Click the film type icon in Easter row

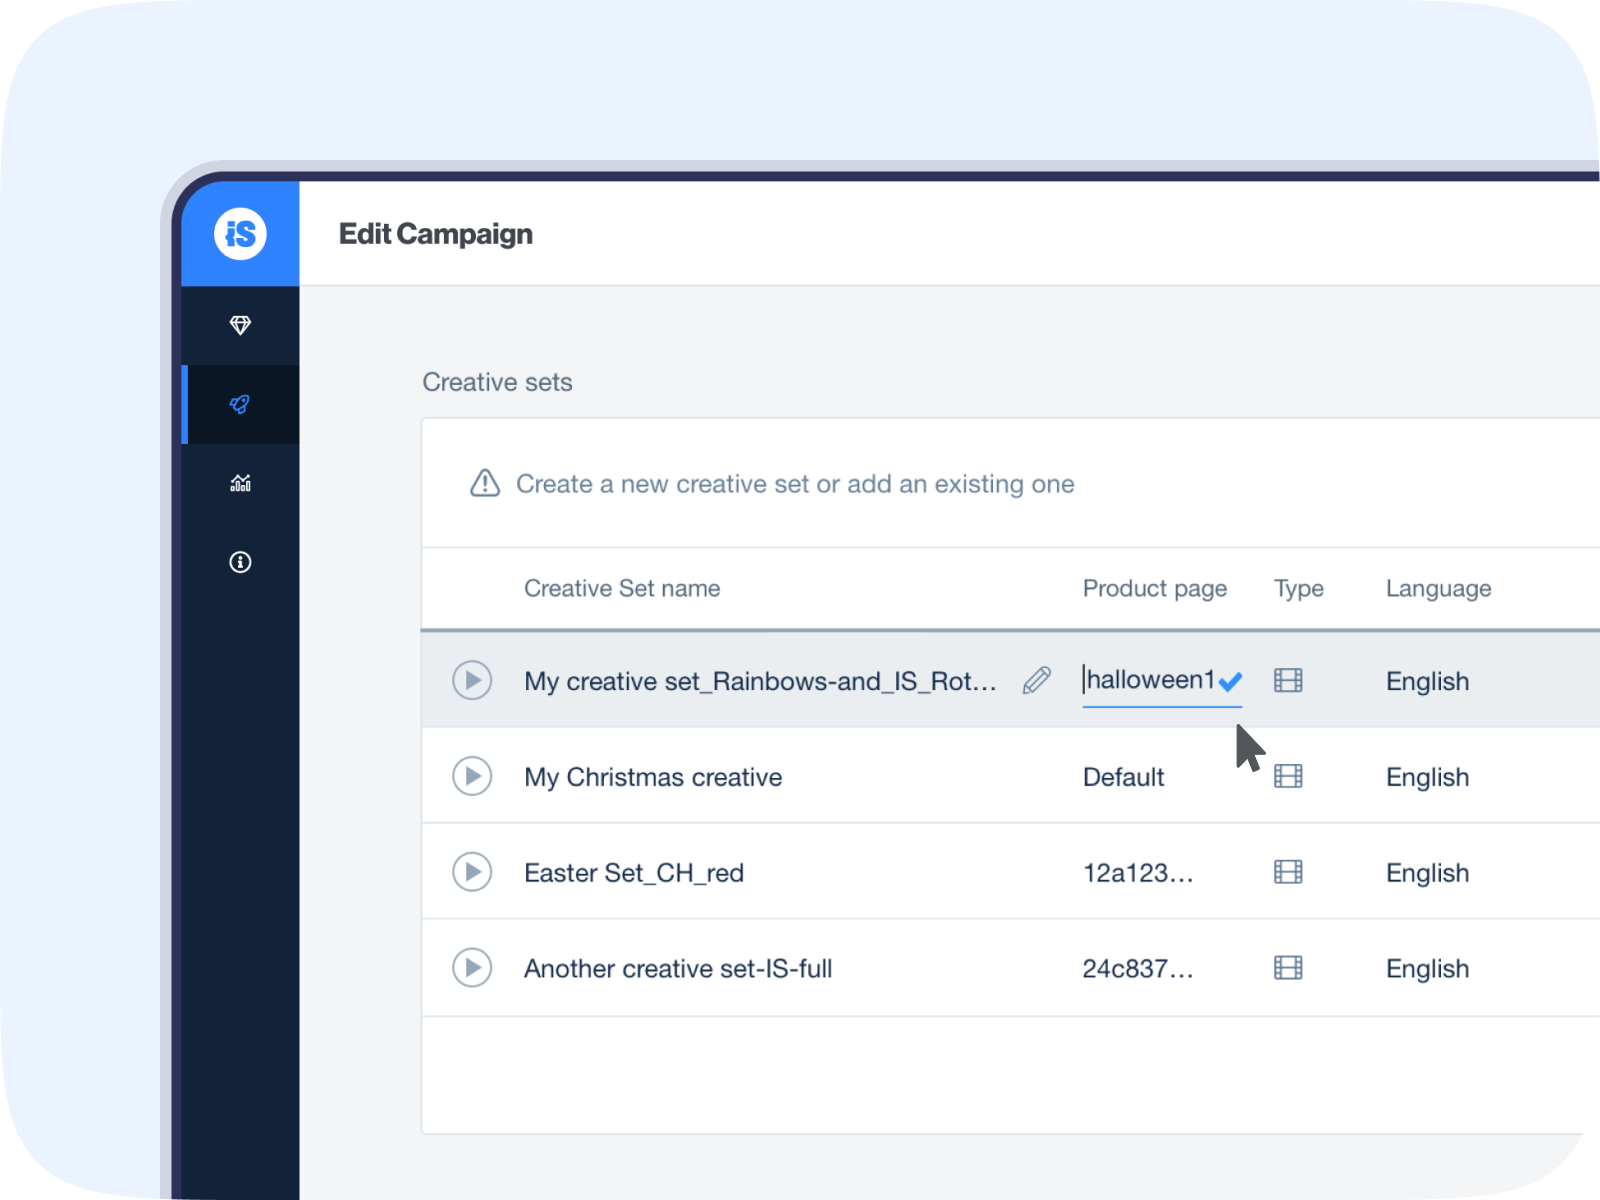(x=1288, y=872)
